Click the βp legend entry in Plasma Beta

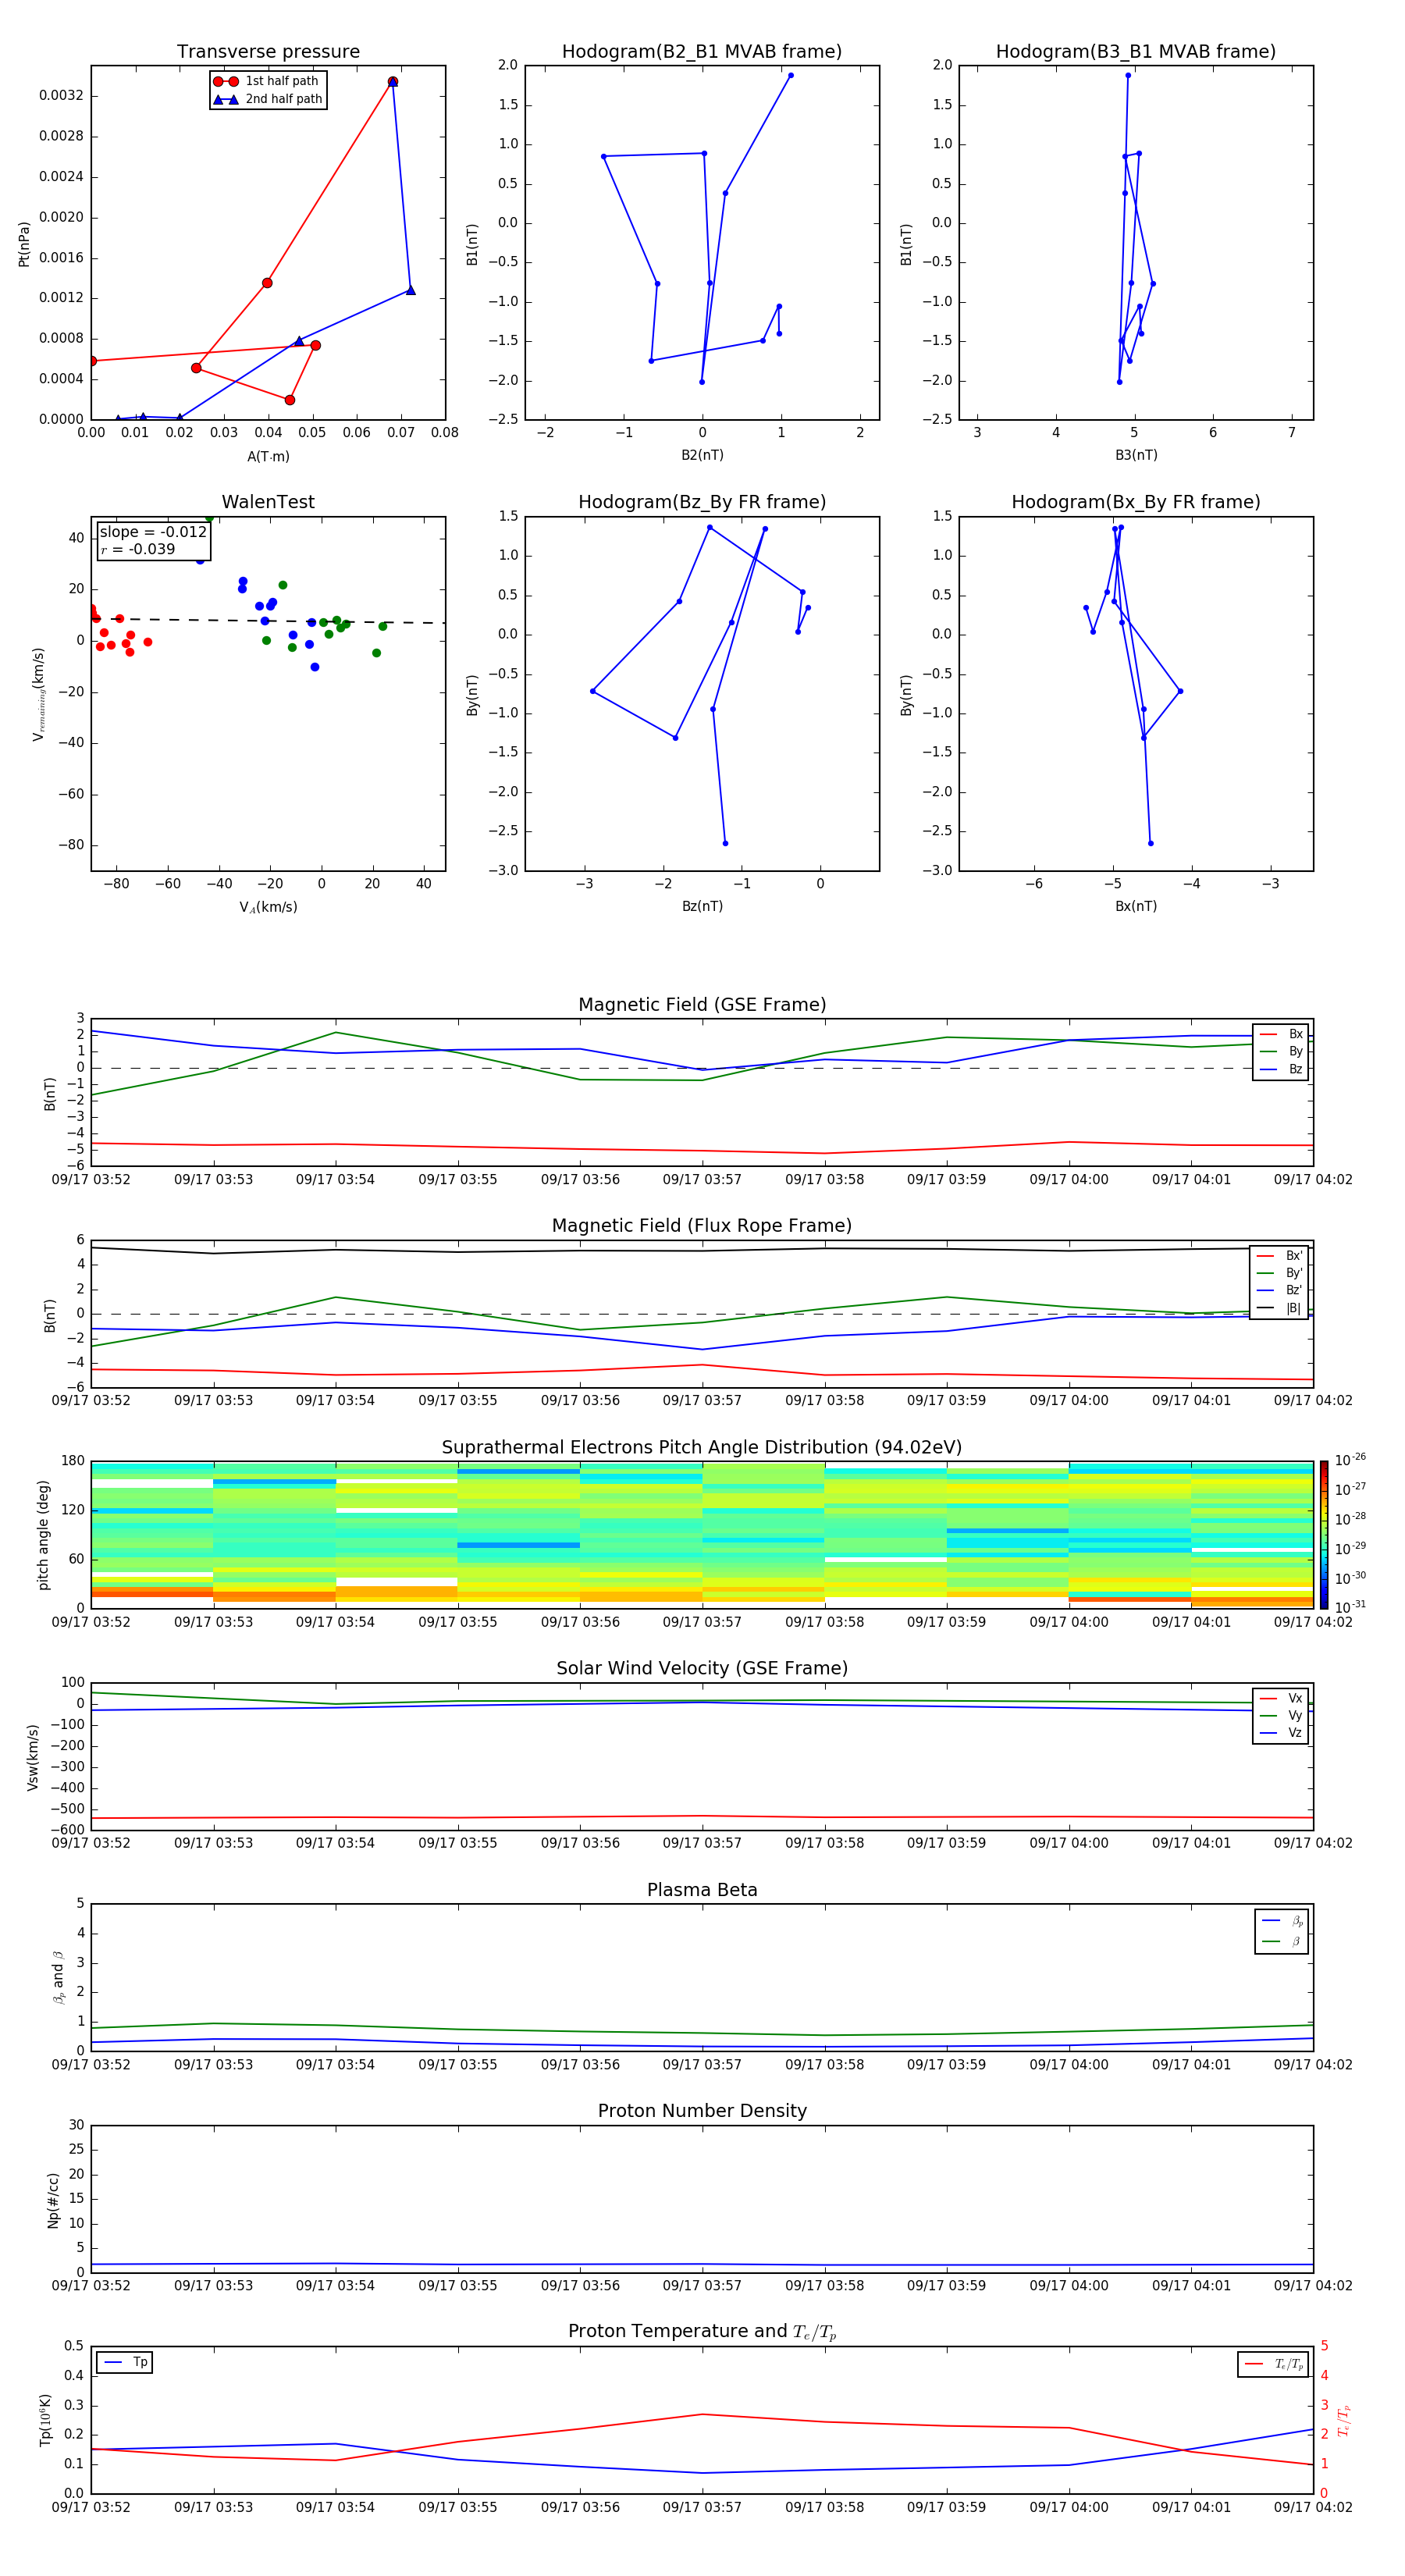pos(1282,1921)
